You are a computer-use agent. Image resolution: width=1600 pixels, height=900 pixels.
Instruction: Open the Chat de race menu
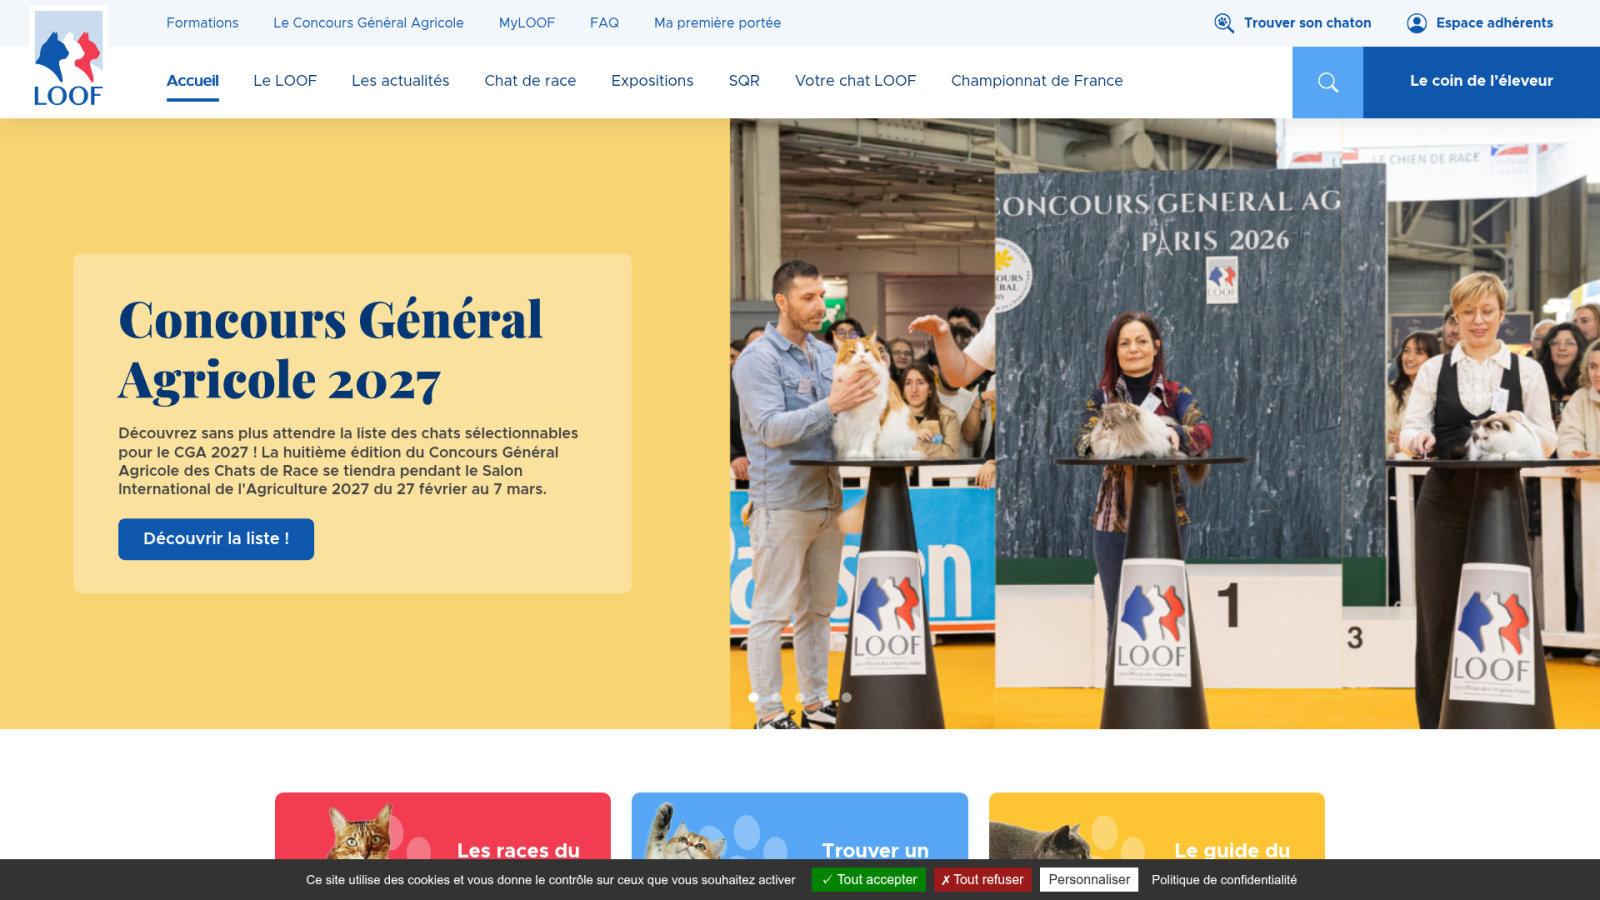530,81
